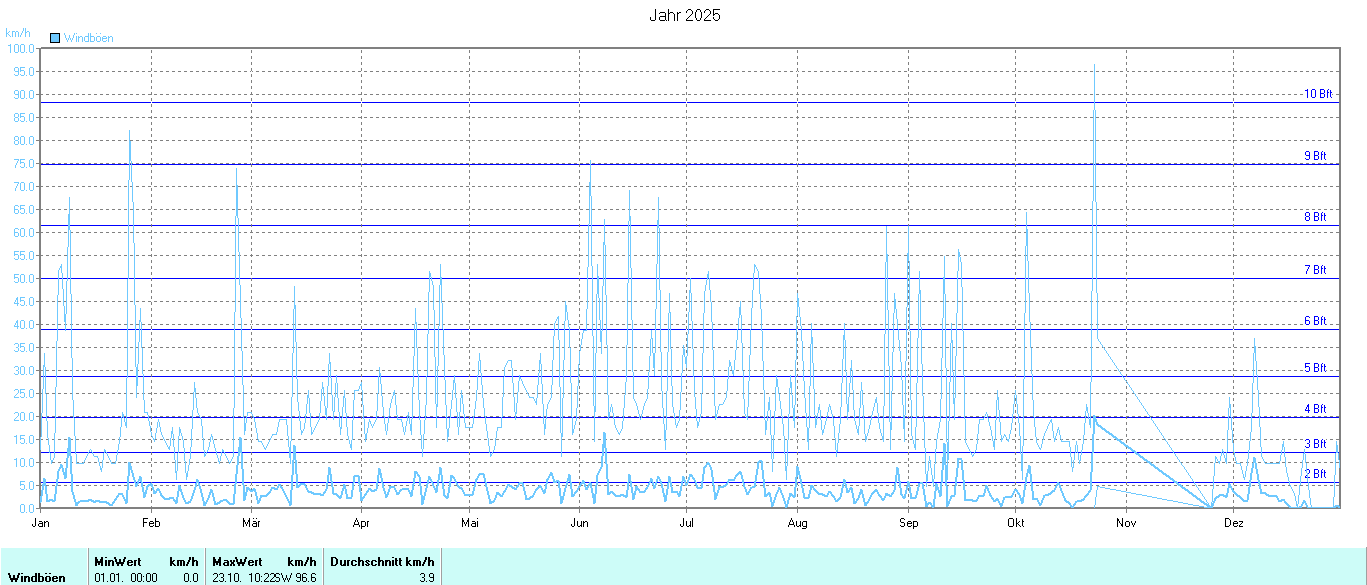Click the 3 Bft threshold label
This screenshot has width=1367, height=585.
(1315, 444)
